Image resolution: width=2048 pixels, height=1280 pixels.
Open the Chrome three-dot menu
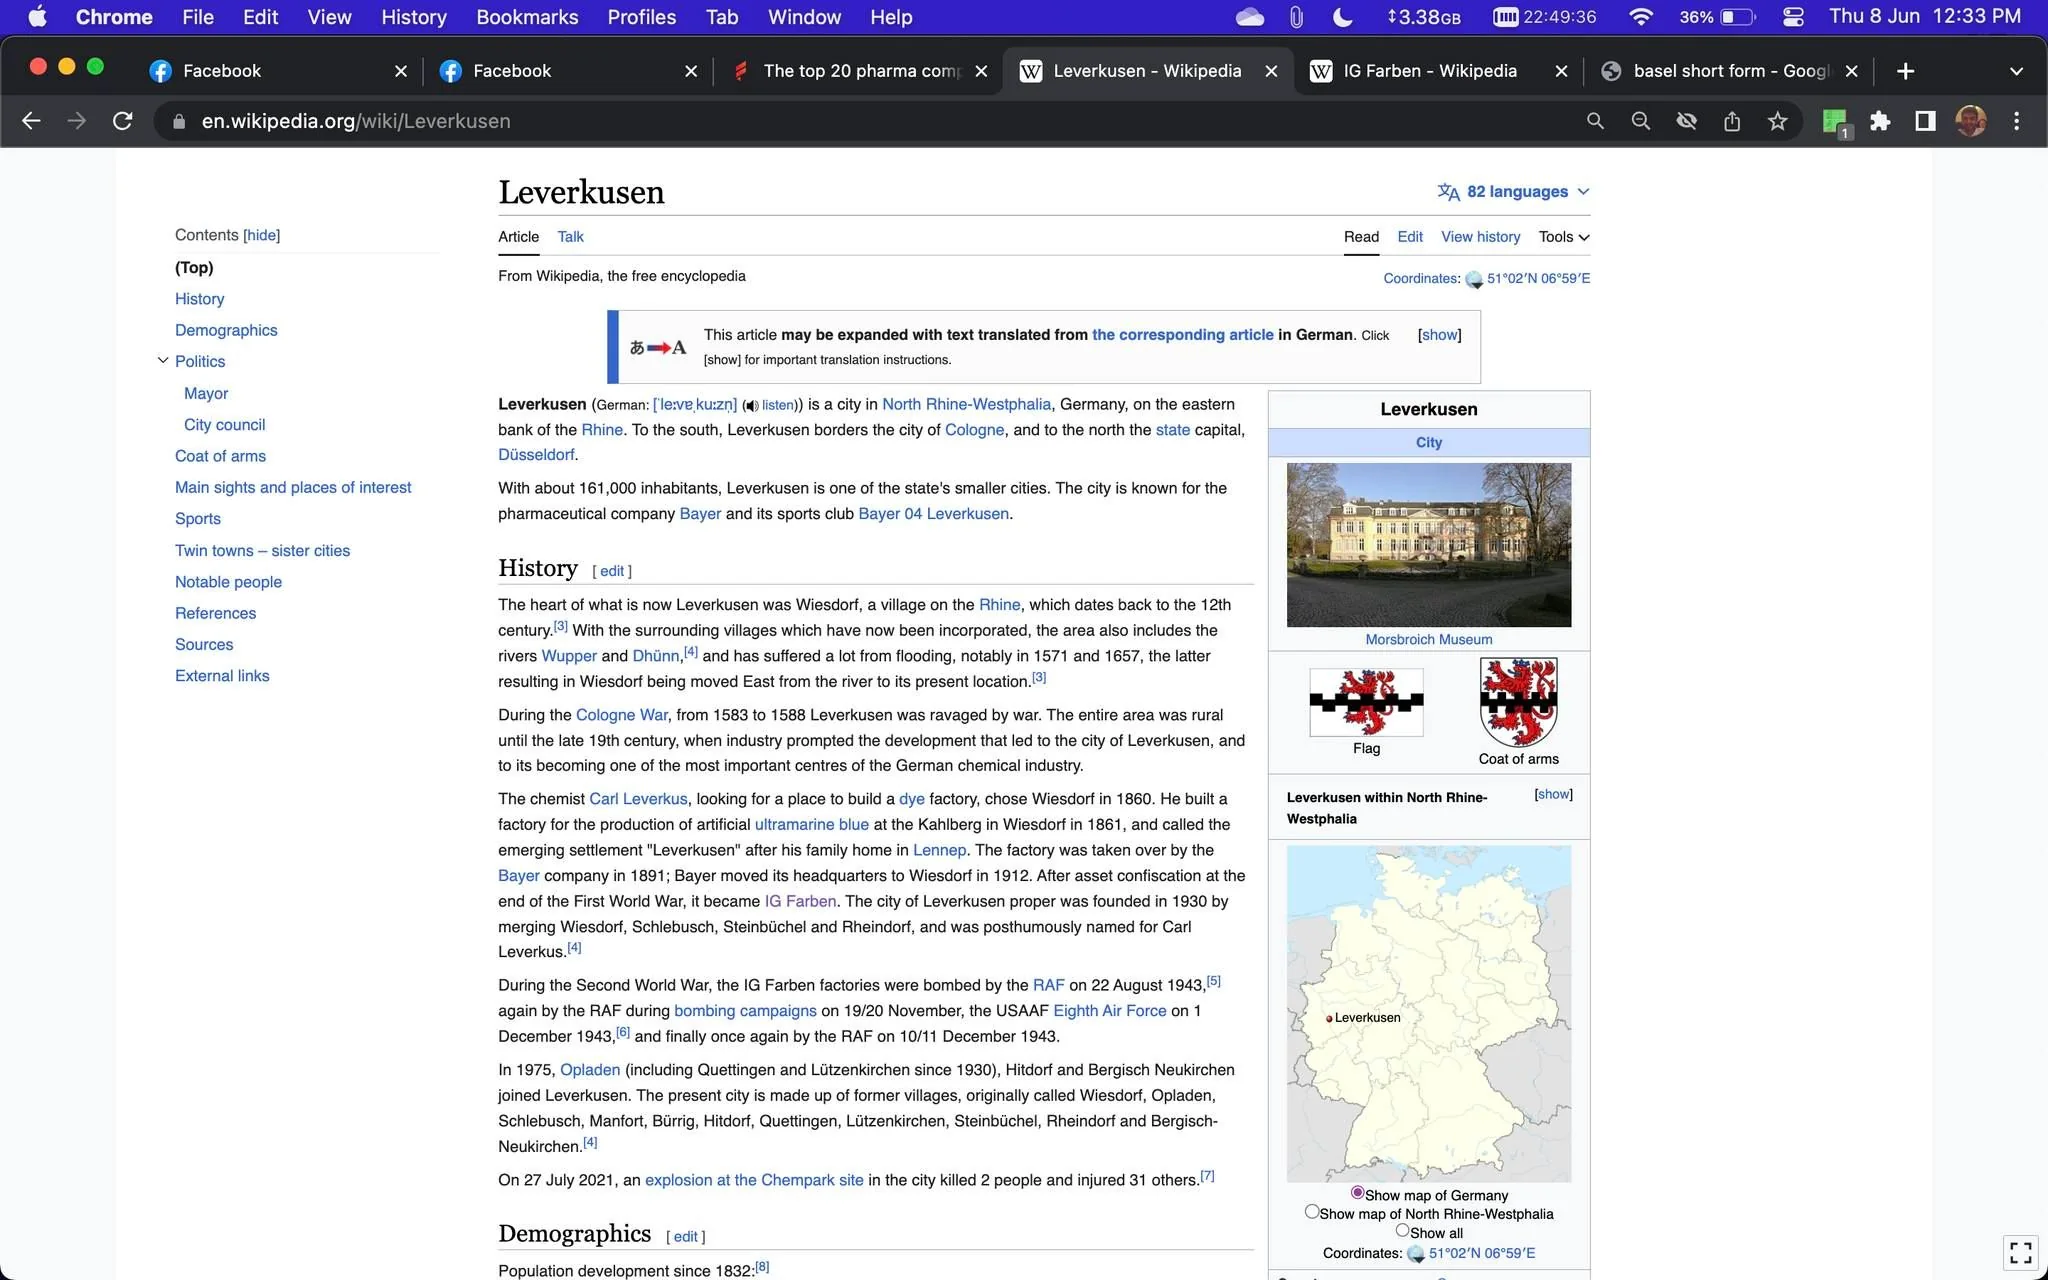click(x=2016, y=121)
